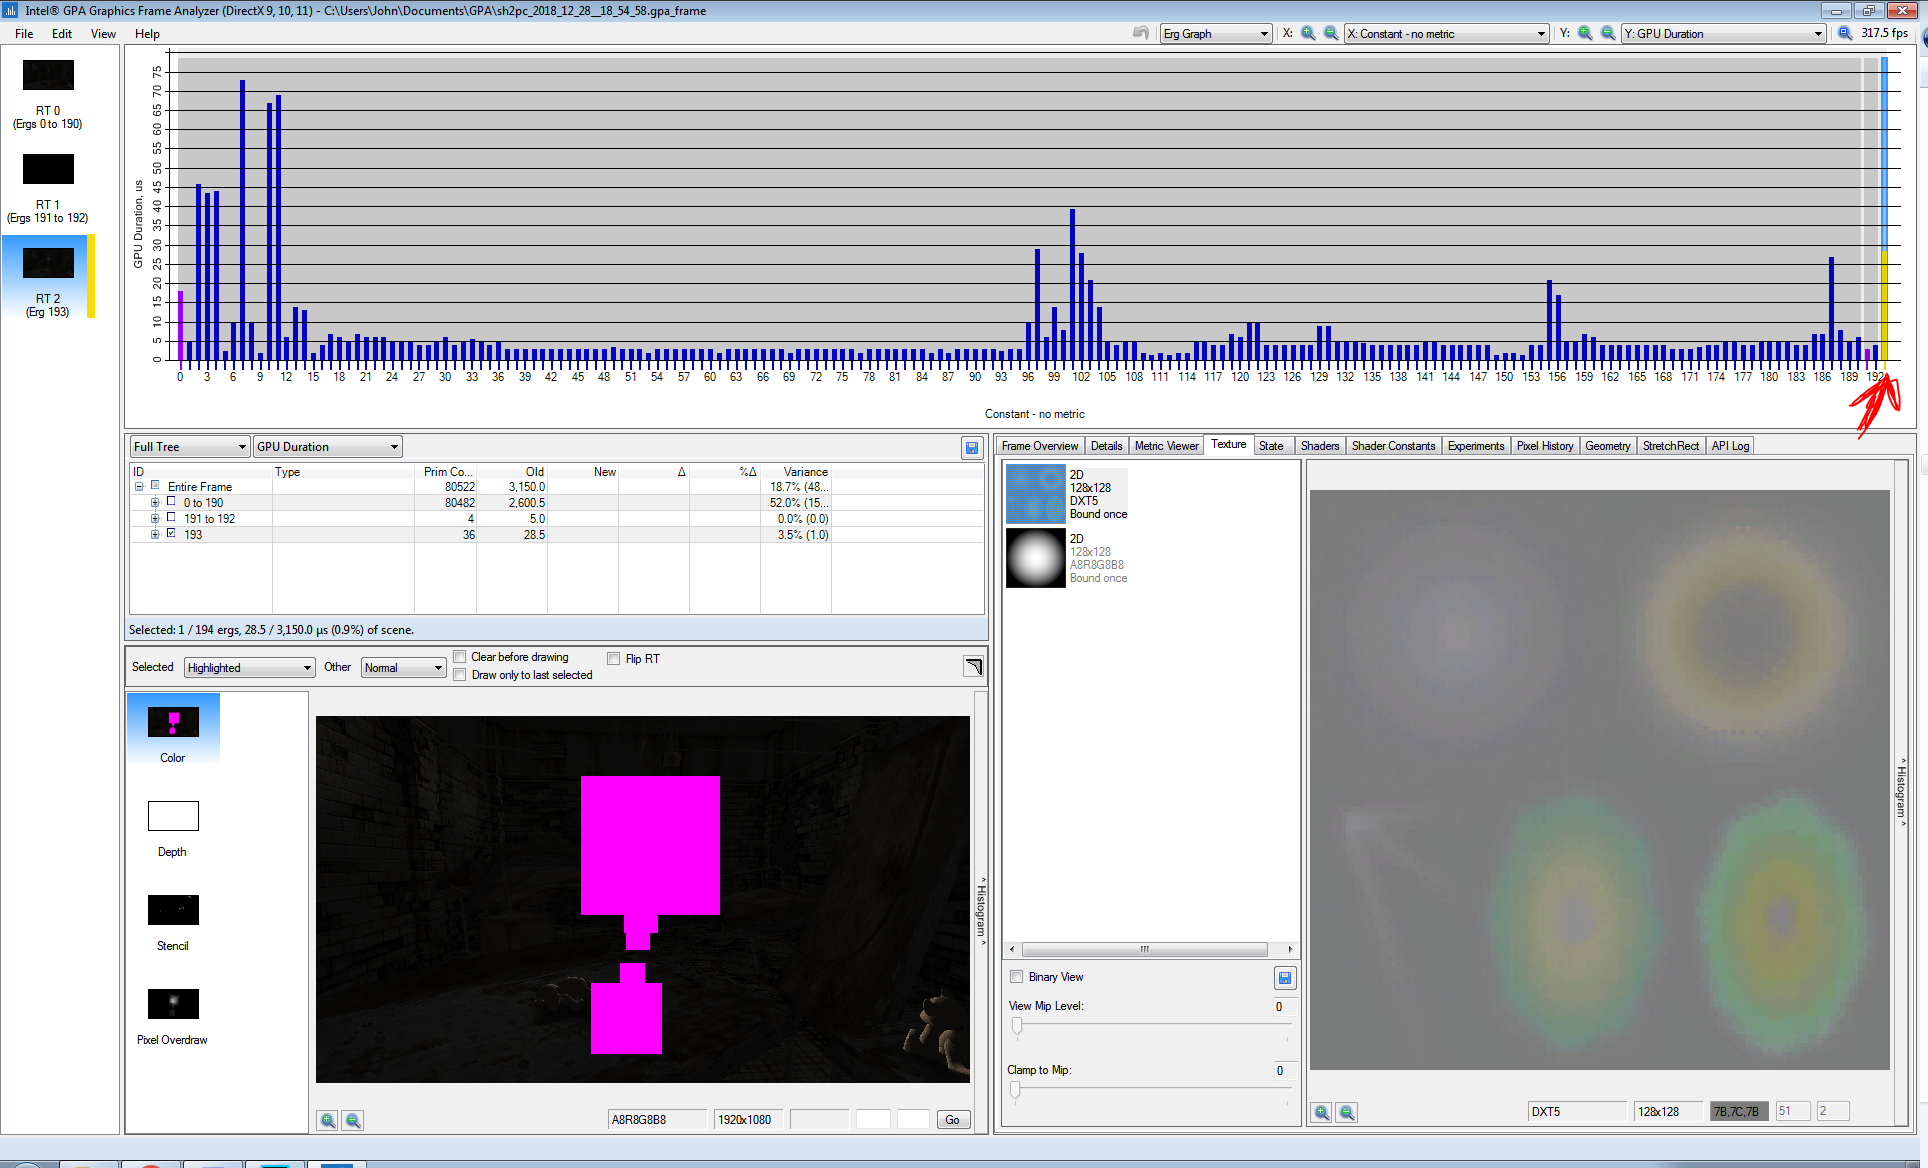Click the save icon beside Binary View
This screenshot has height=1168, width=1928.
click(x=1285, y=977)
